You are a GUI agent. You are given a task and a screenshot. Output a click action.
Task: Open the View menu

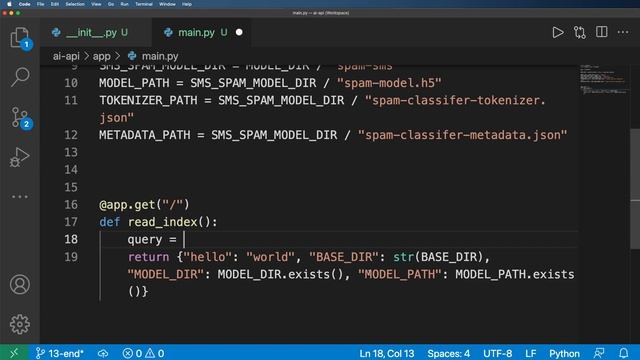(96, 4)
